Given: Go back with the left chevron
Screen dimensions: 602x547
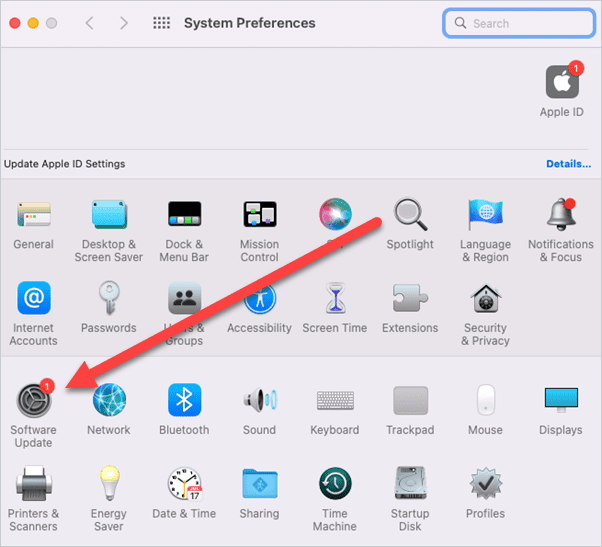Looking at the screenshot, I should tap(89, 23).
